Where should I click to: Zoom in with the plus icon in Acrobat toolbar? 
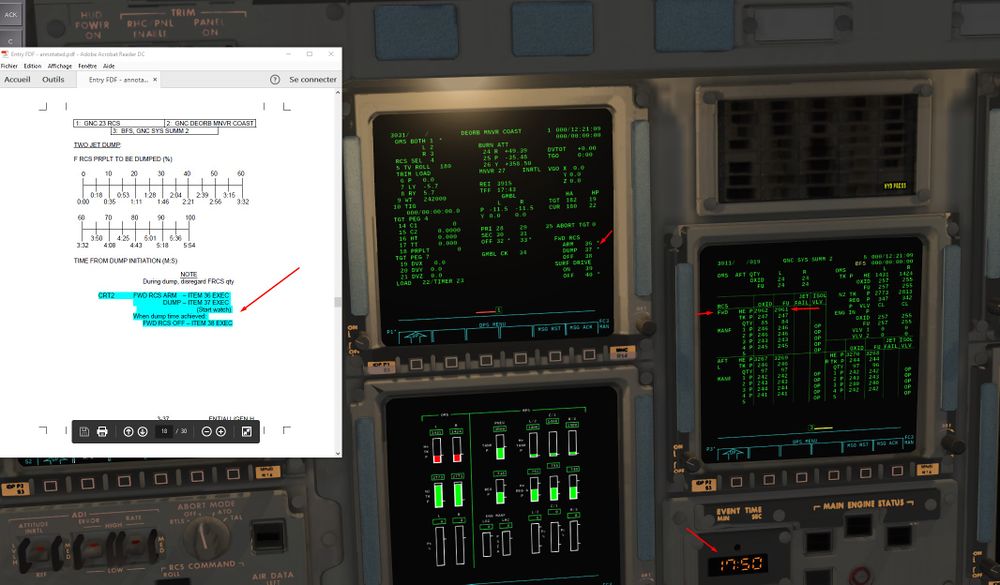pos(221,432)
